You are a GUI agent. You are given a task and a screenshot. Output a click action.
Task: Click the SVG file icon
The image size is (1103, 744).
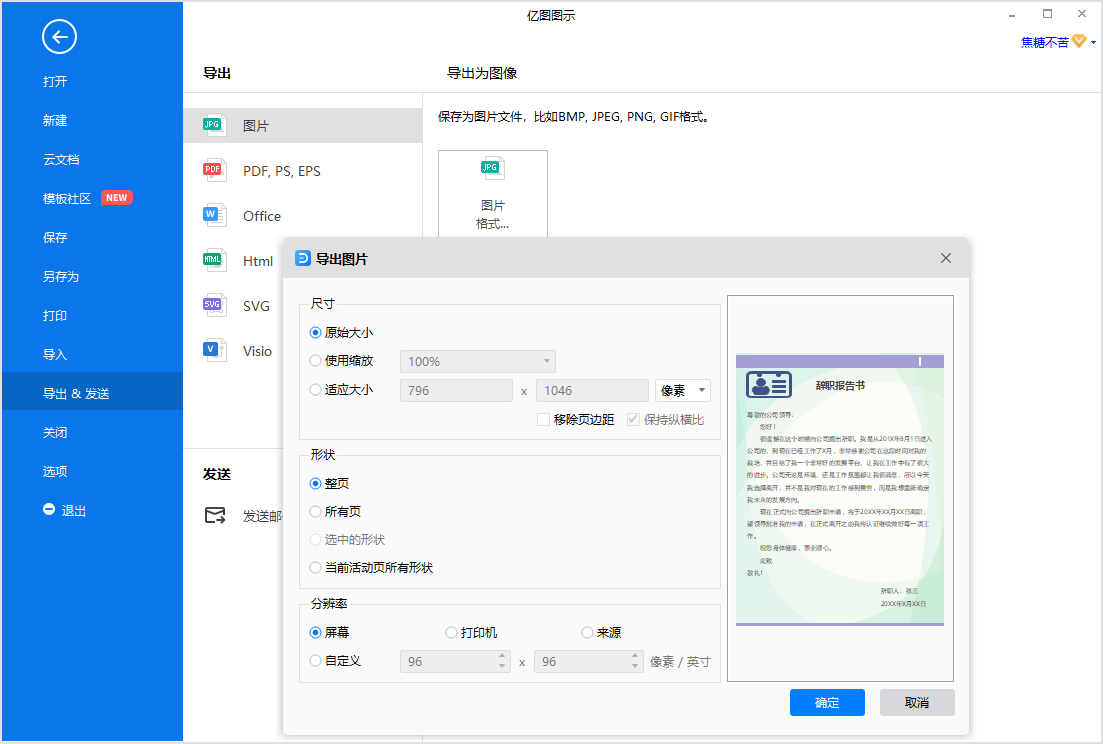[213, 305]
